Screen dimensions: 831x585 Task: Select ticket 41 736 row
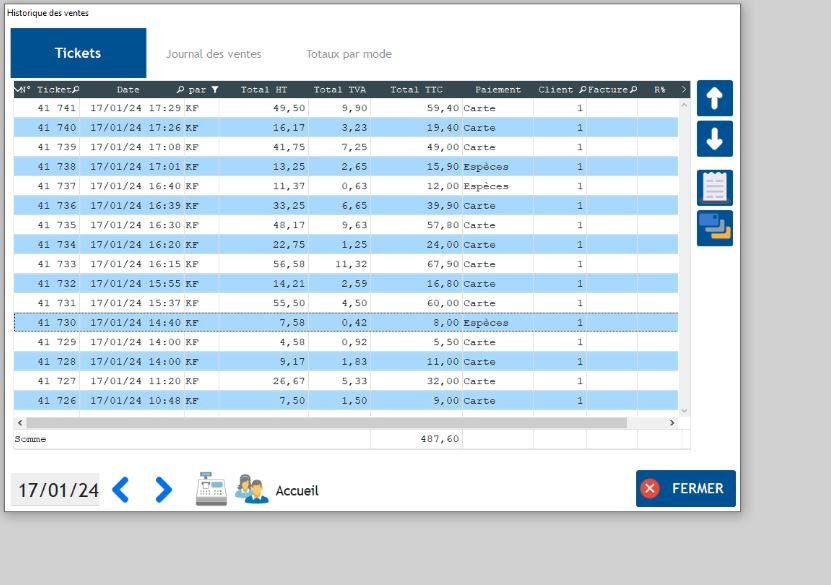[x=300, y=206]
